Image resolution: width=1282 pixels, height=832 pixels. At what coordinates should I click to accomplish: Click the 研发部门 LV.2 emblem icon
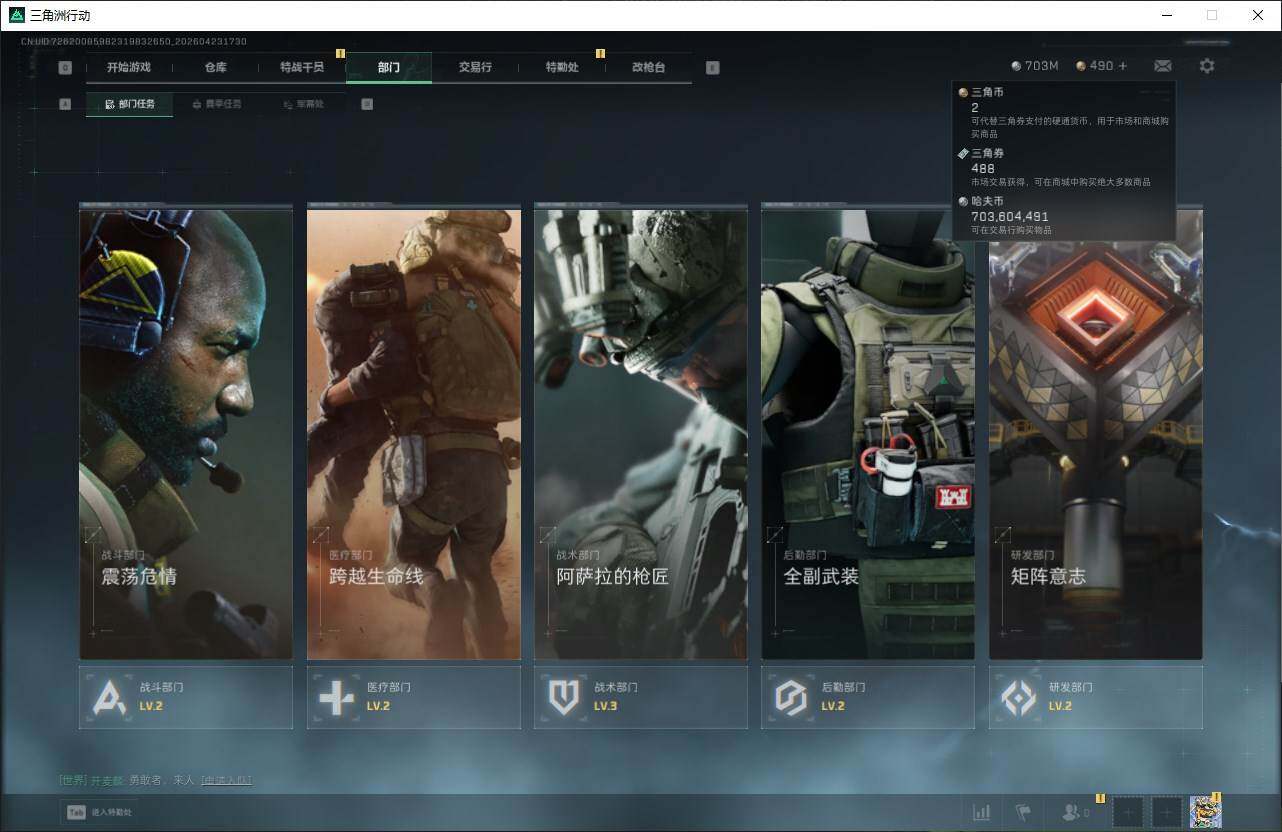pos(1018,697)
